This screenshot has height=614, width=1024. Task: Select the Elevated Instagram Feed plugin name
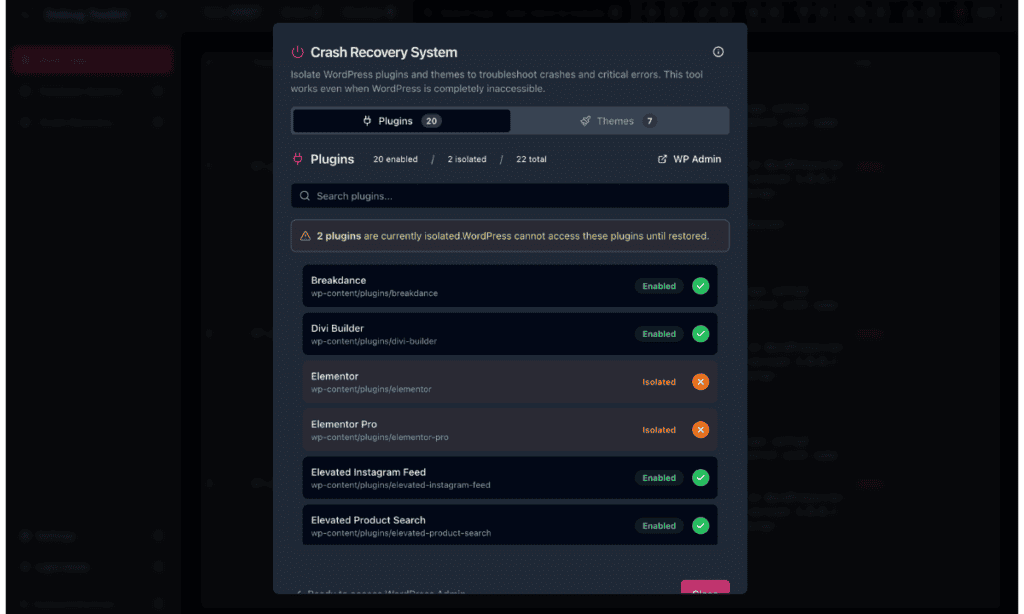pyautogui.click(x=368, y=472)
